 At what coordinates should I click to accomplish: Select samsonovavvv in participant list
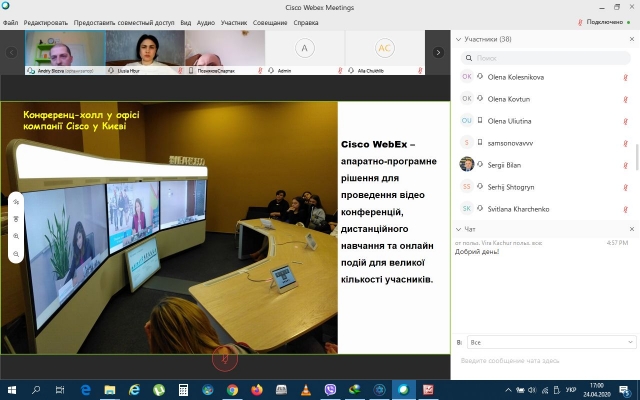pos(545,143)
